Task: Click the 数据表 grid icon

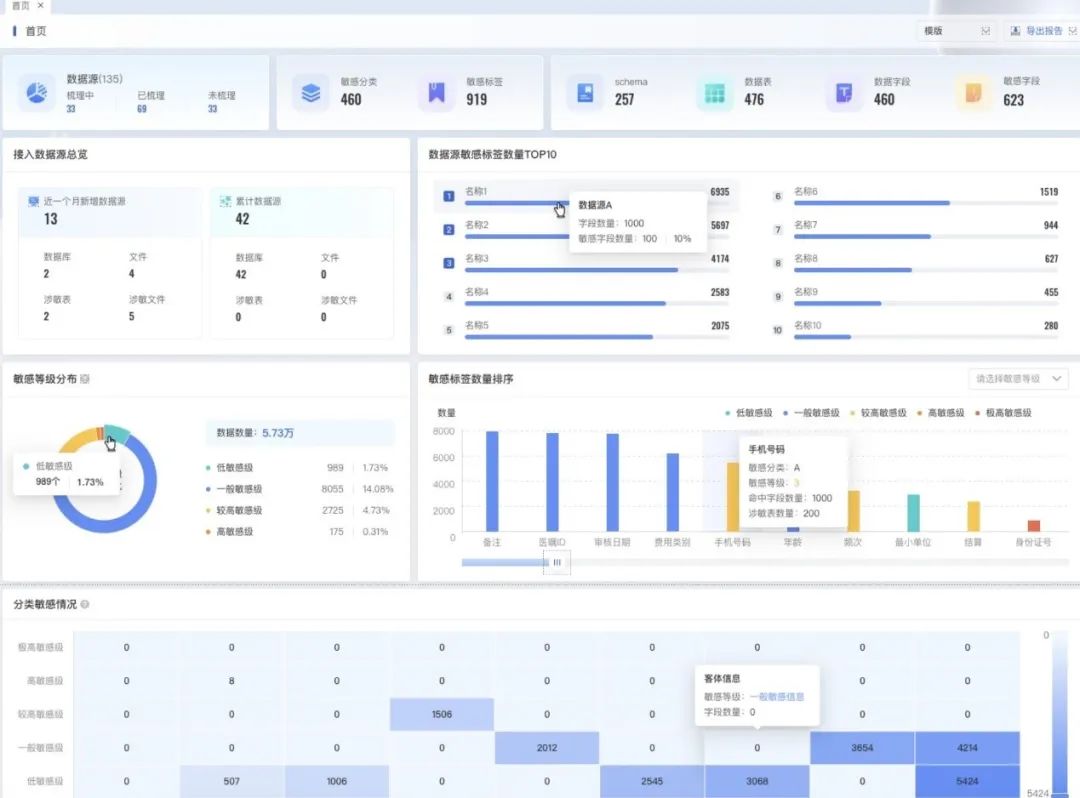Action: (714, 93)
